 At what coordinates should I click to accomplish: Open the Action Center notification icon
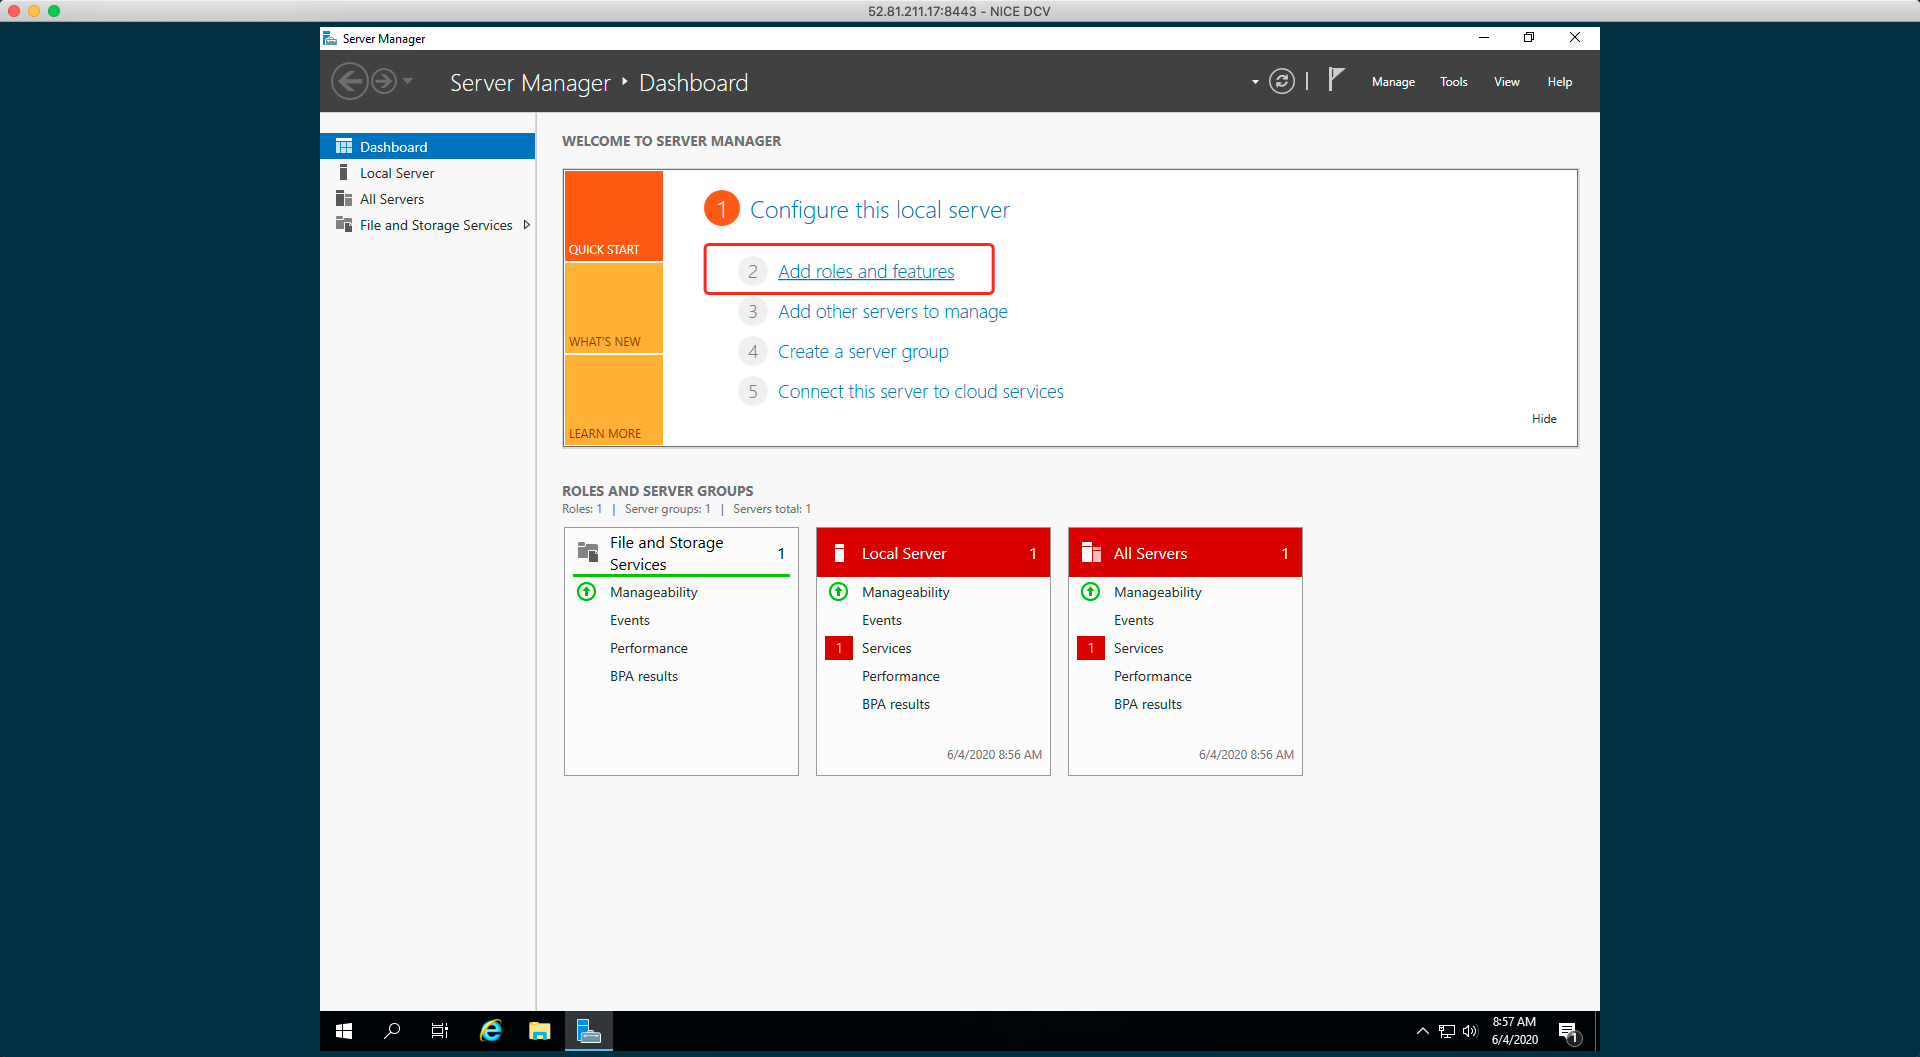[1568, 1032]
